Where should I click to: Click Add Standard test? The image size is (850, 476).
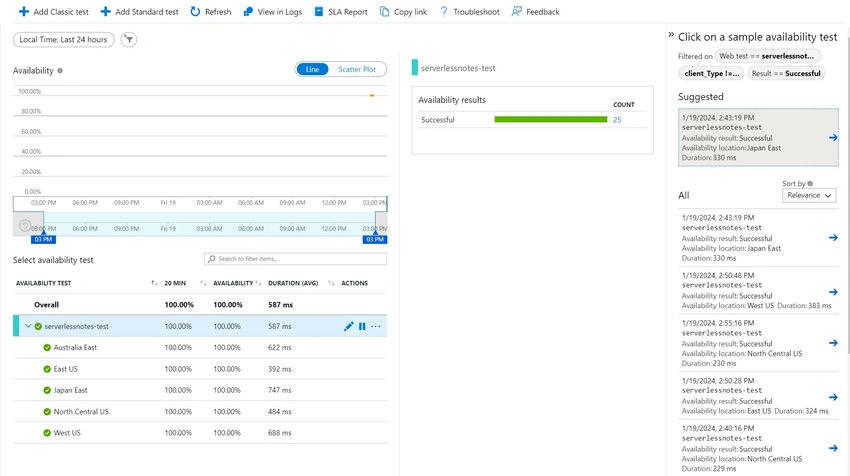(x=139, y=11)
